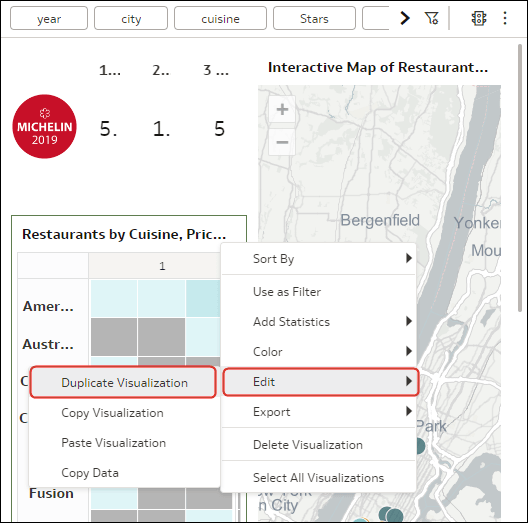
Task: Zoom out of the map with minus
Action: tap(282, 142)
